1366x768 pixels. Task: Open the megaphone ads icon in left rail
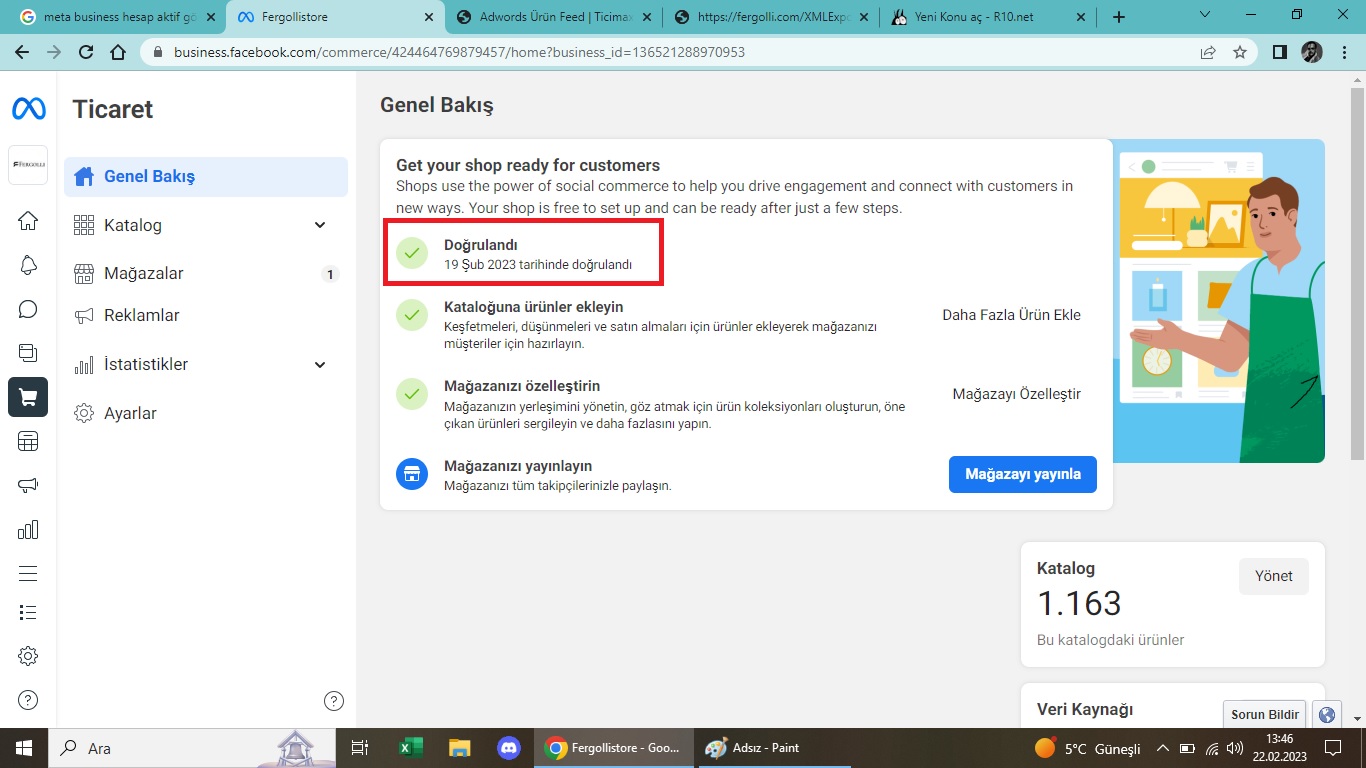coord(28,485)
